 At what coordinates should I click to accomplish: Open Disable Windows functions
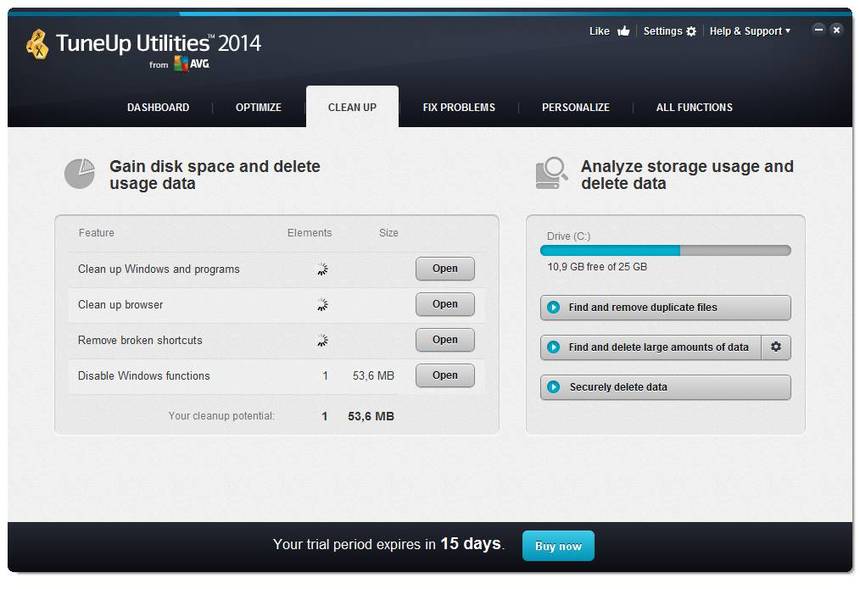(x=445, y=376)
